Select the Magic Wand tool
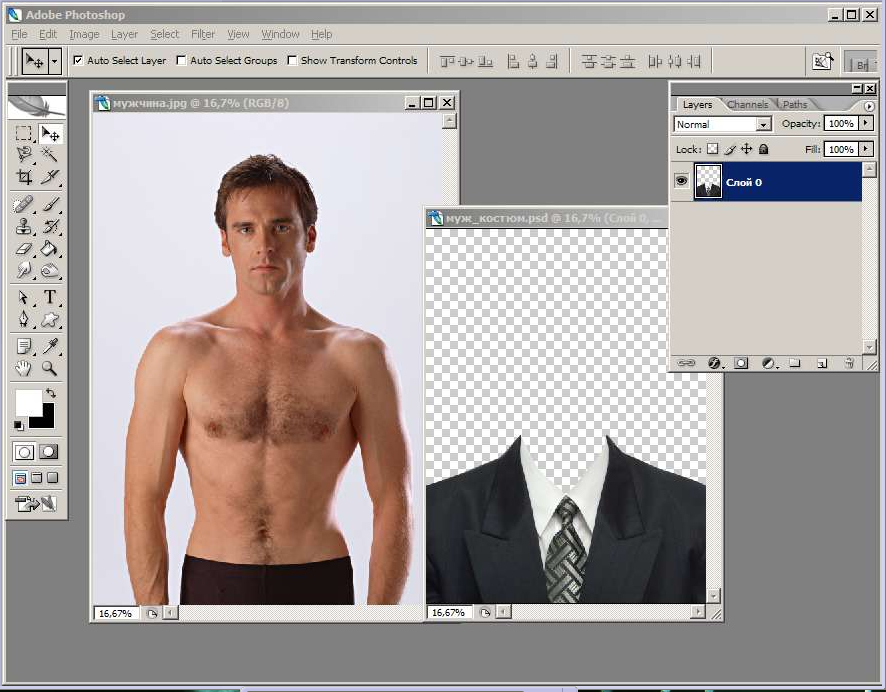This screenshot has width=886, height=692. pyautogui.click(x=50, y=154)
